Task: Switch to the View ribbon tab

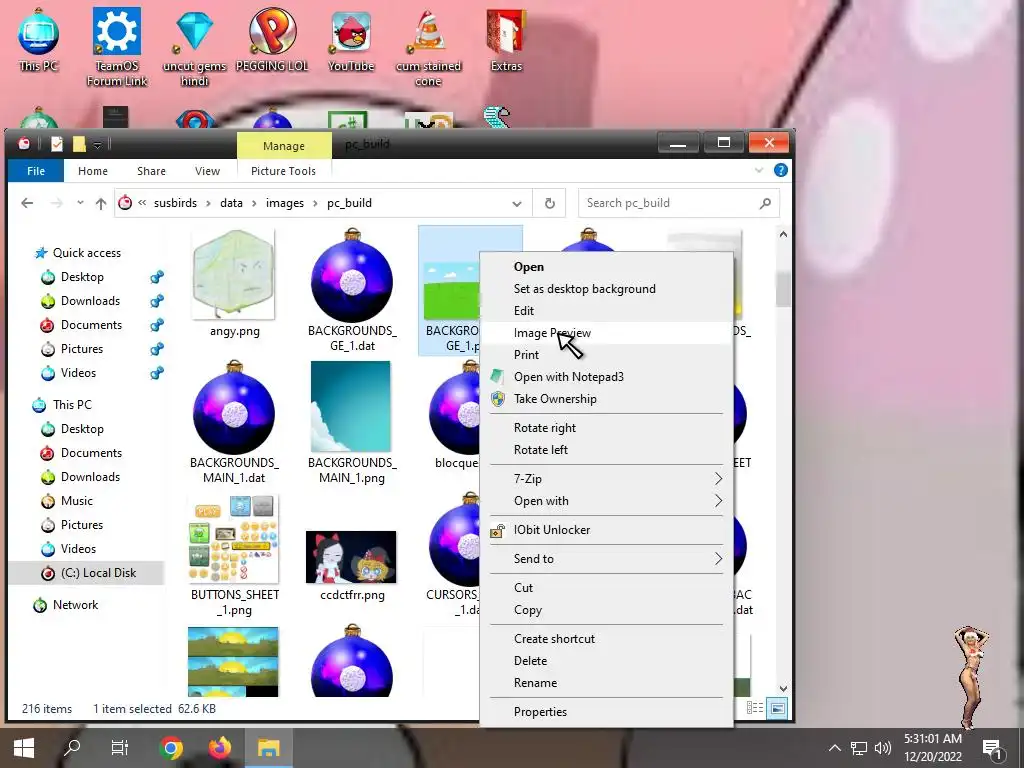Action: (207, 170)
